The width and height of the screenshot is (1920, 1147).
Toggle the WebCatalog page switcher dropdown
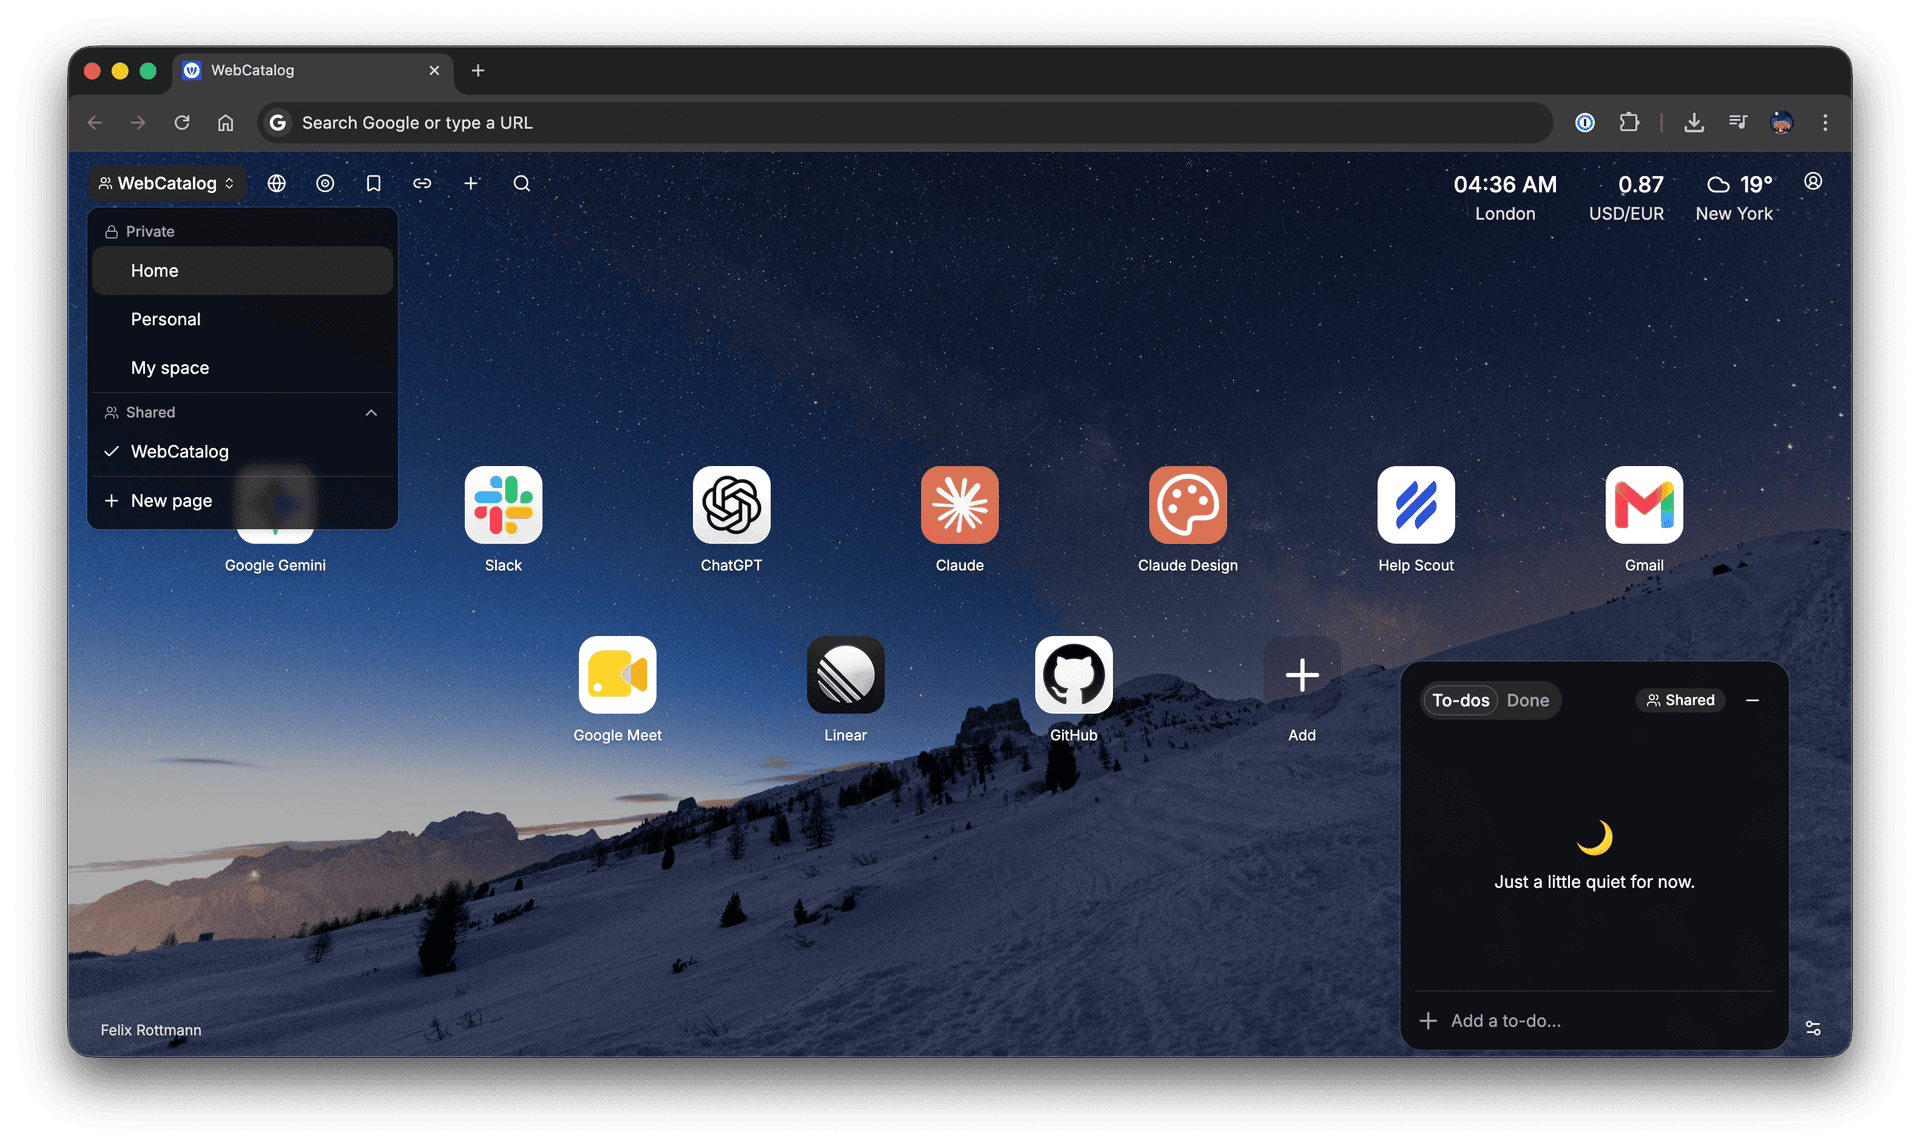click(x=167, y=183)
